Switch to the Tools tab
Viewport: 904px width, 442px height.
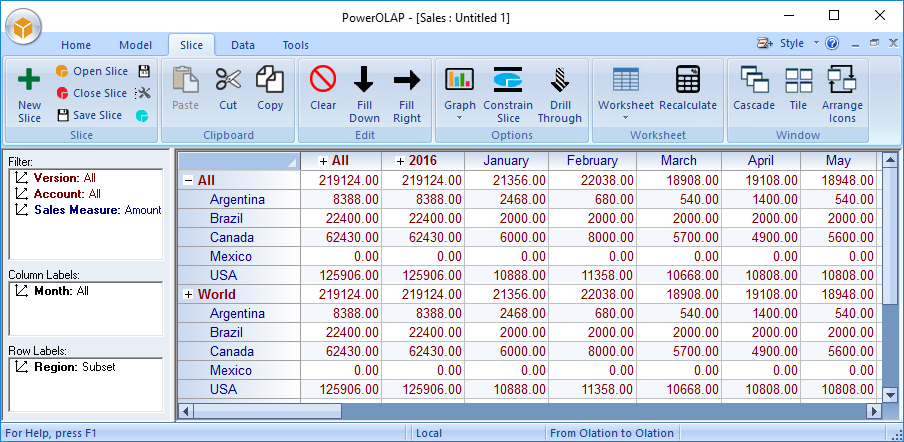[296, 45]
